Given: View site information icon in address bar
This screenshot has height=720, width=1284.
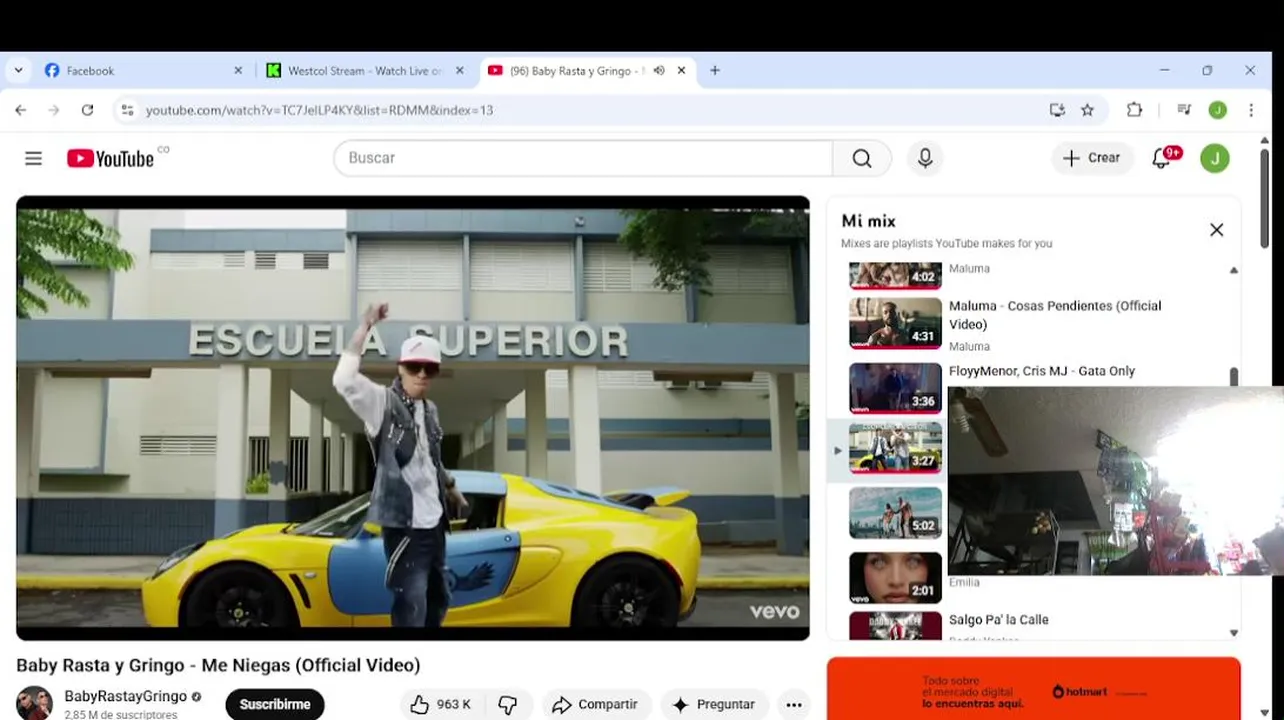Looking at the screenshot, I should point(127,110).
